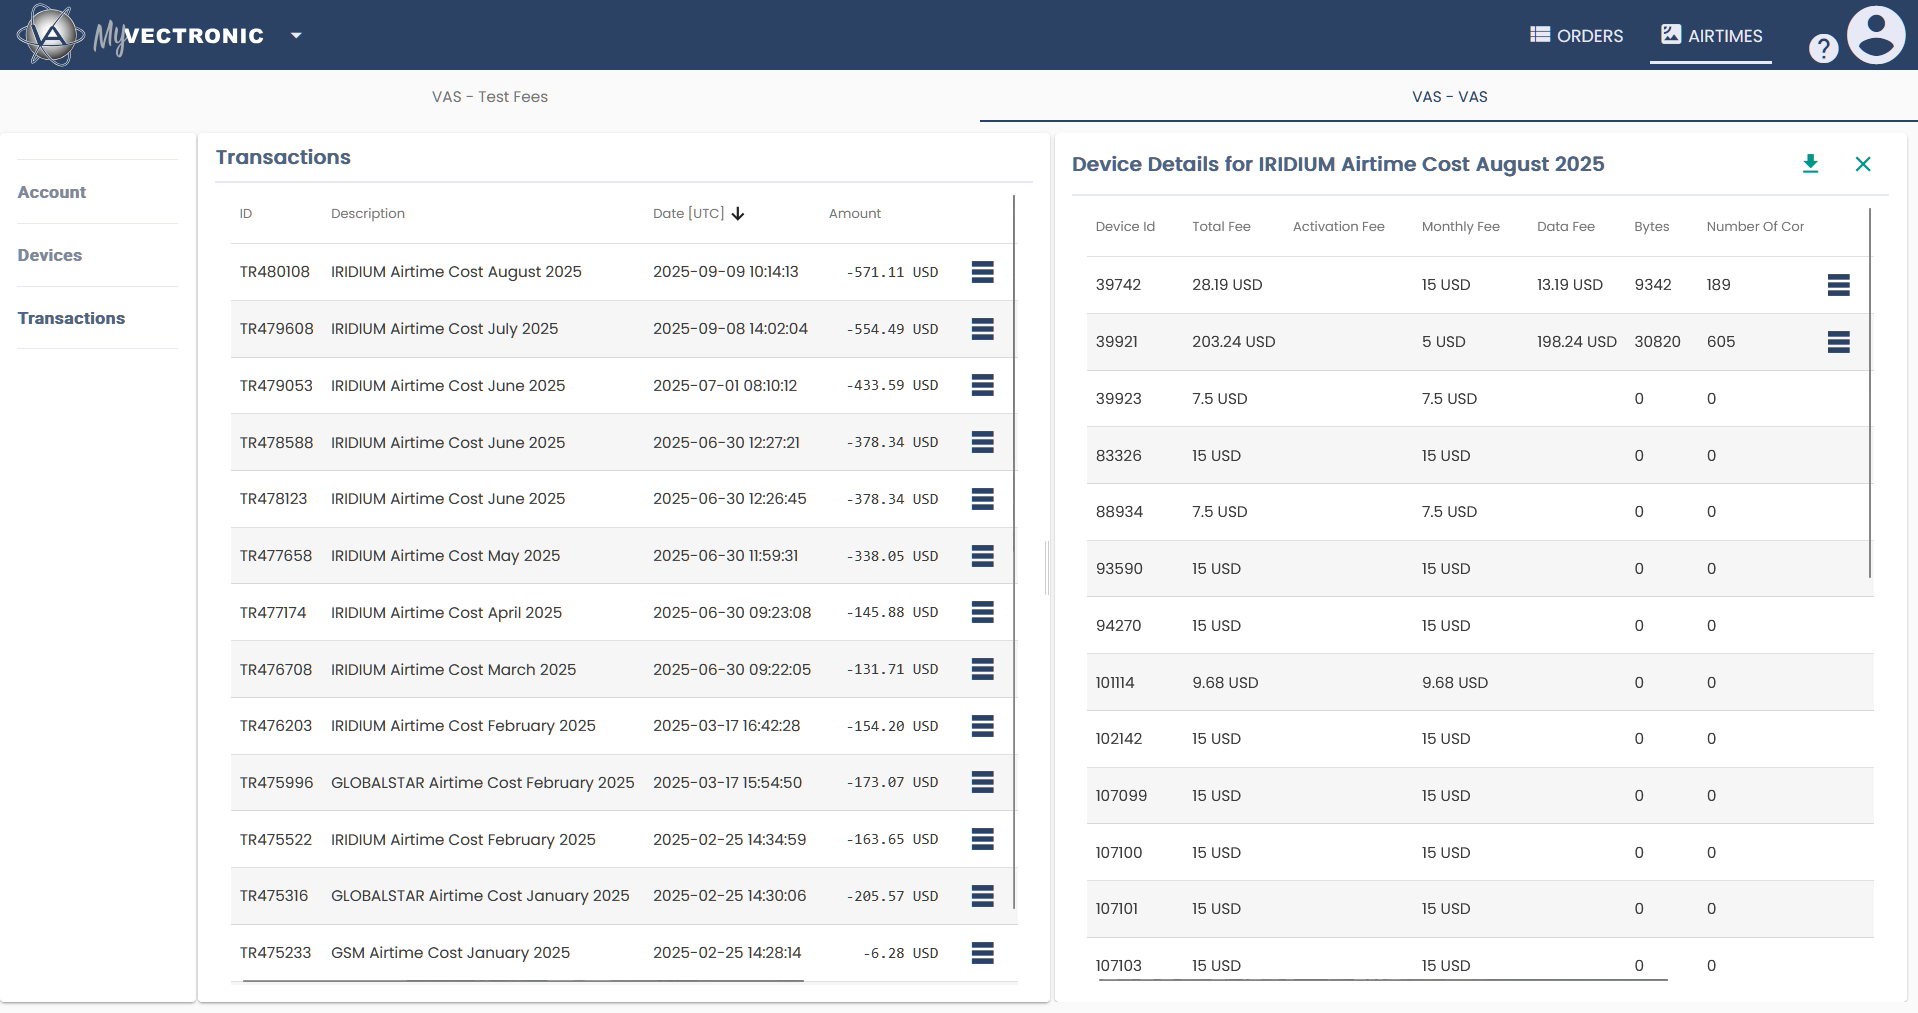Image resolution: width=1918 pixels, height=1013 pixels.
Task: Click the Transactions sidebar link
Action: click(71, 318)
